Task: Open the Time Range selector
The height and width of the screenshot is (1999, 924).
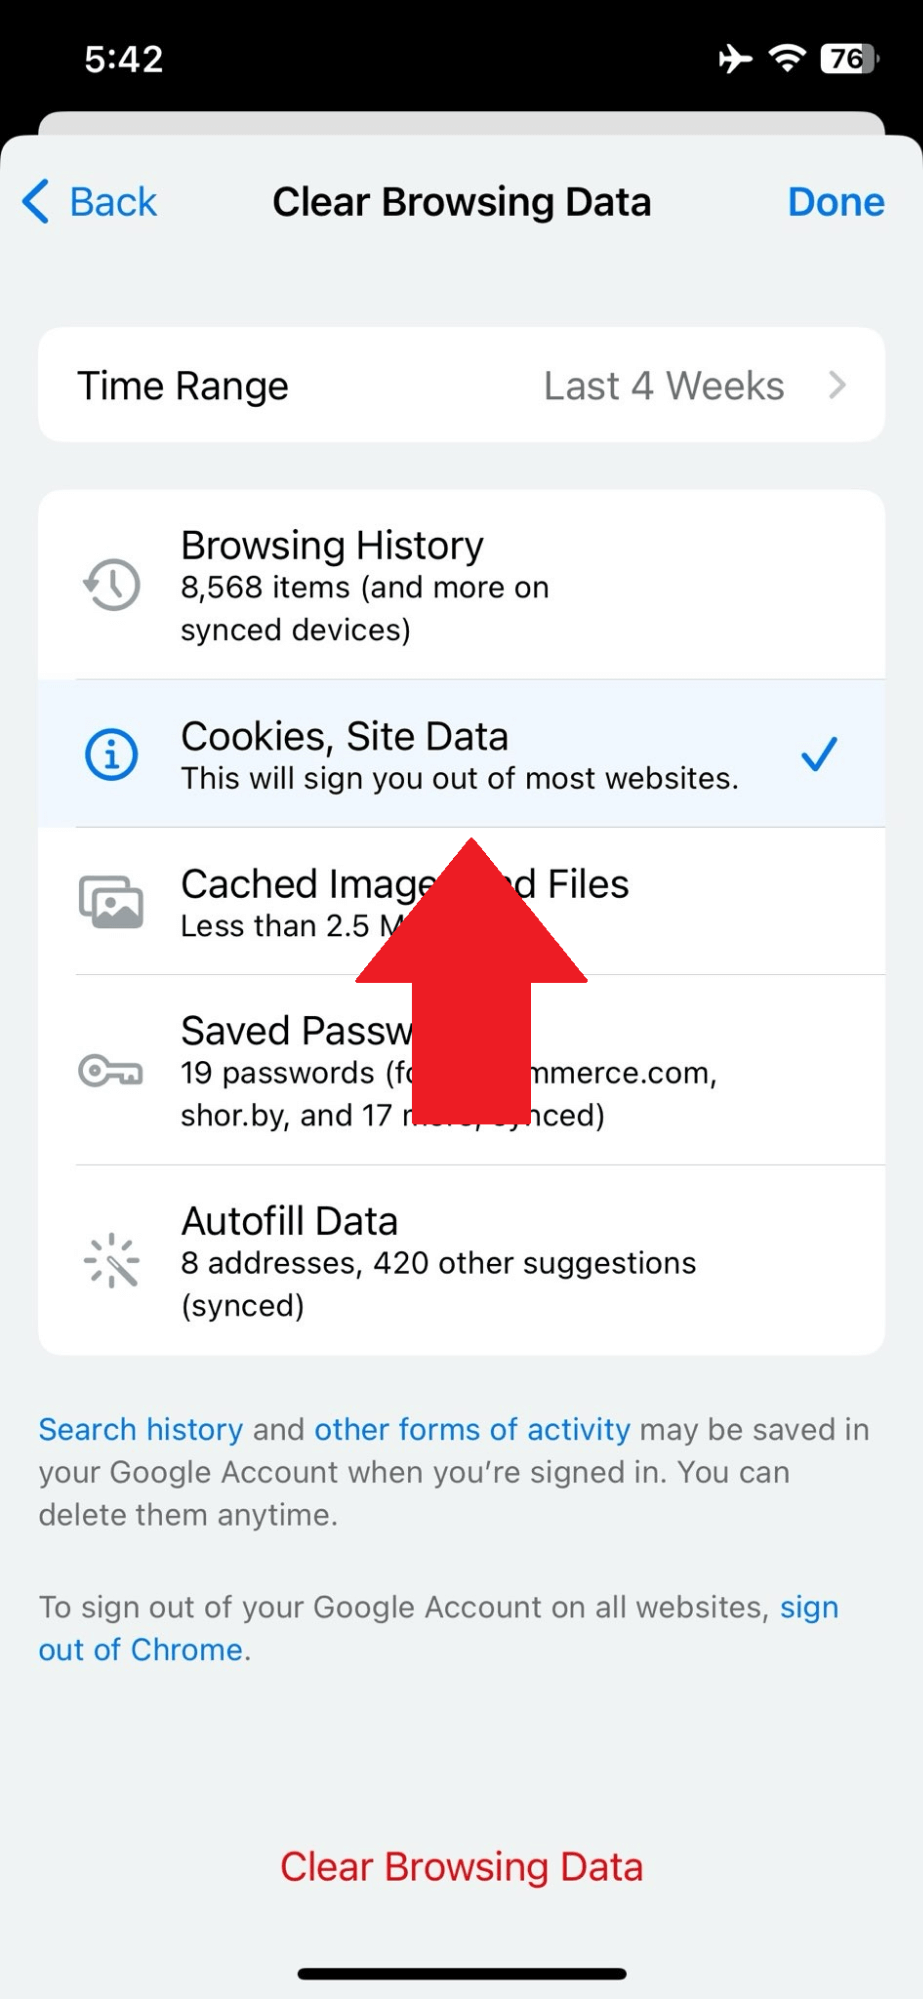Action: [x=462, y=385]
